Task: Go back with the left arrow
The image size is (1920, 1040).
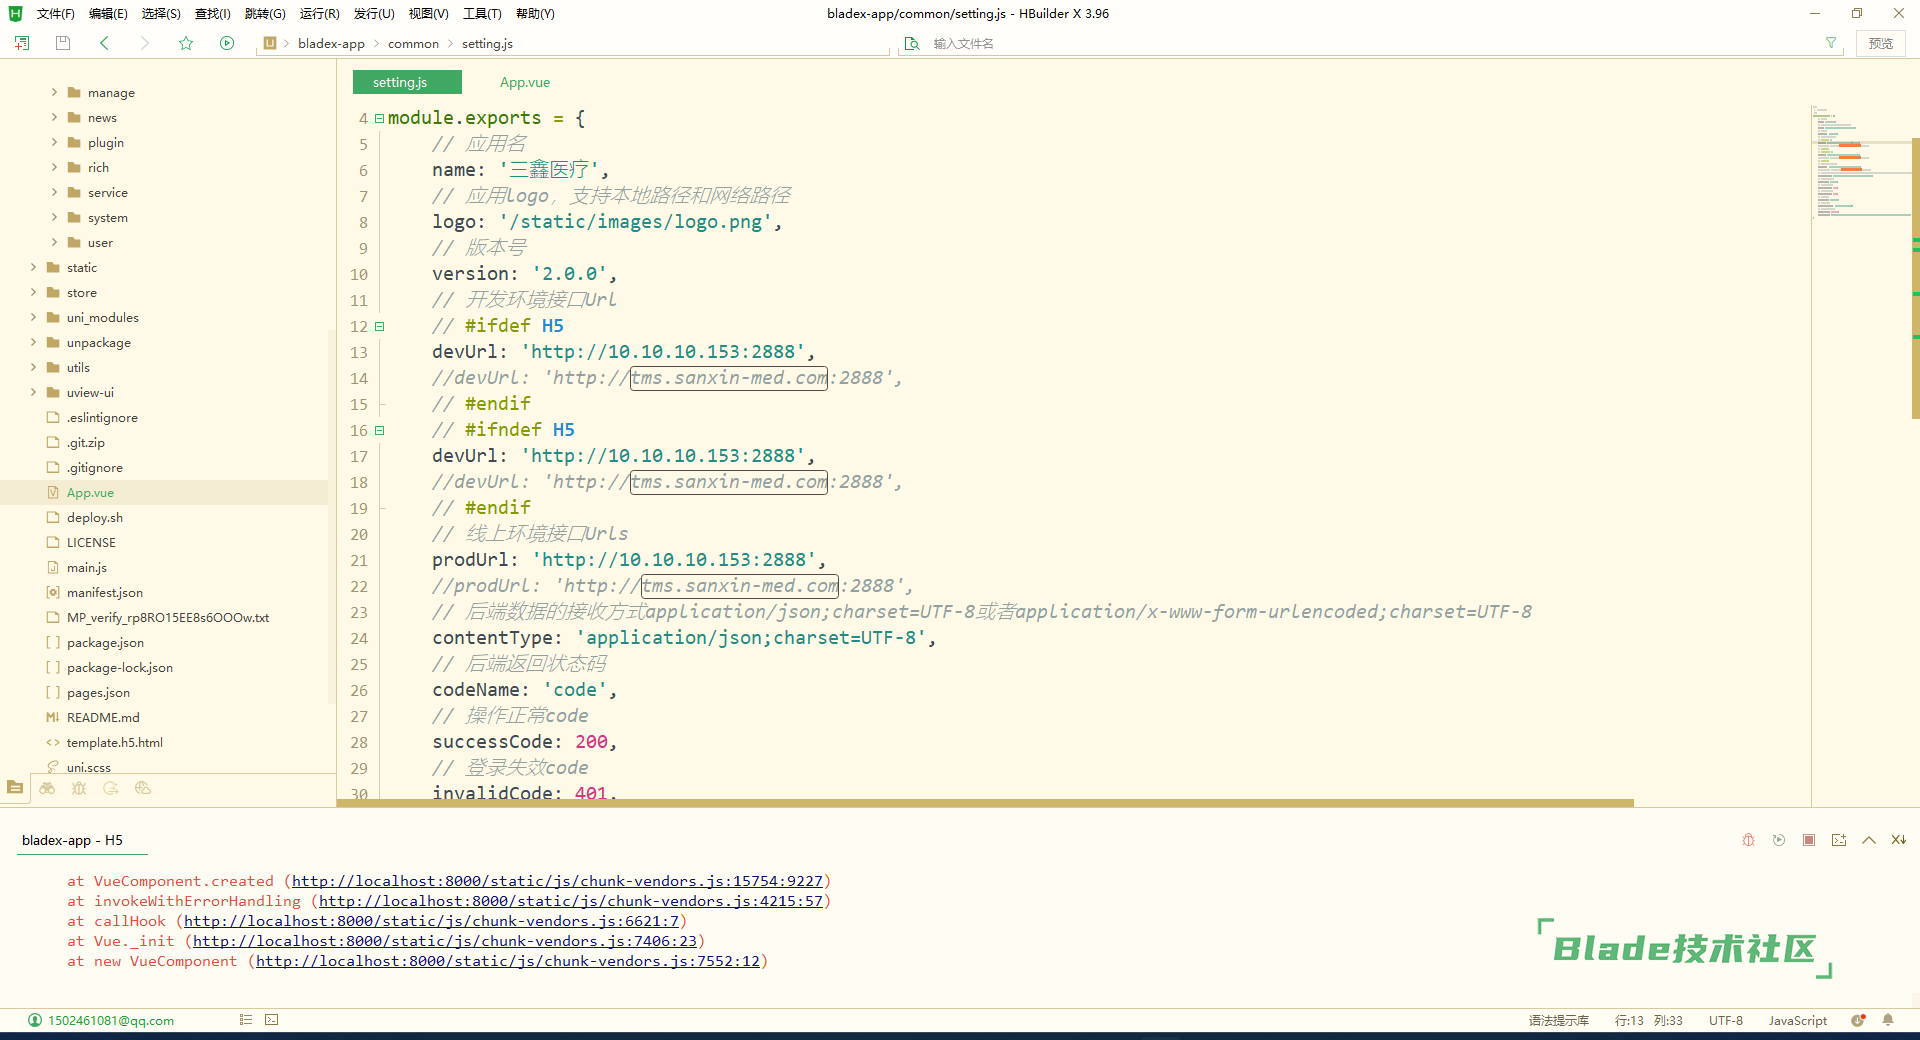Action: tap(104, 43)
